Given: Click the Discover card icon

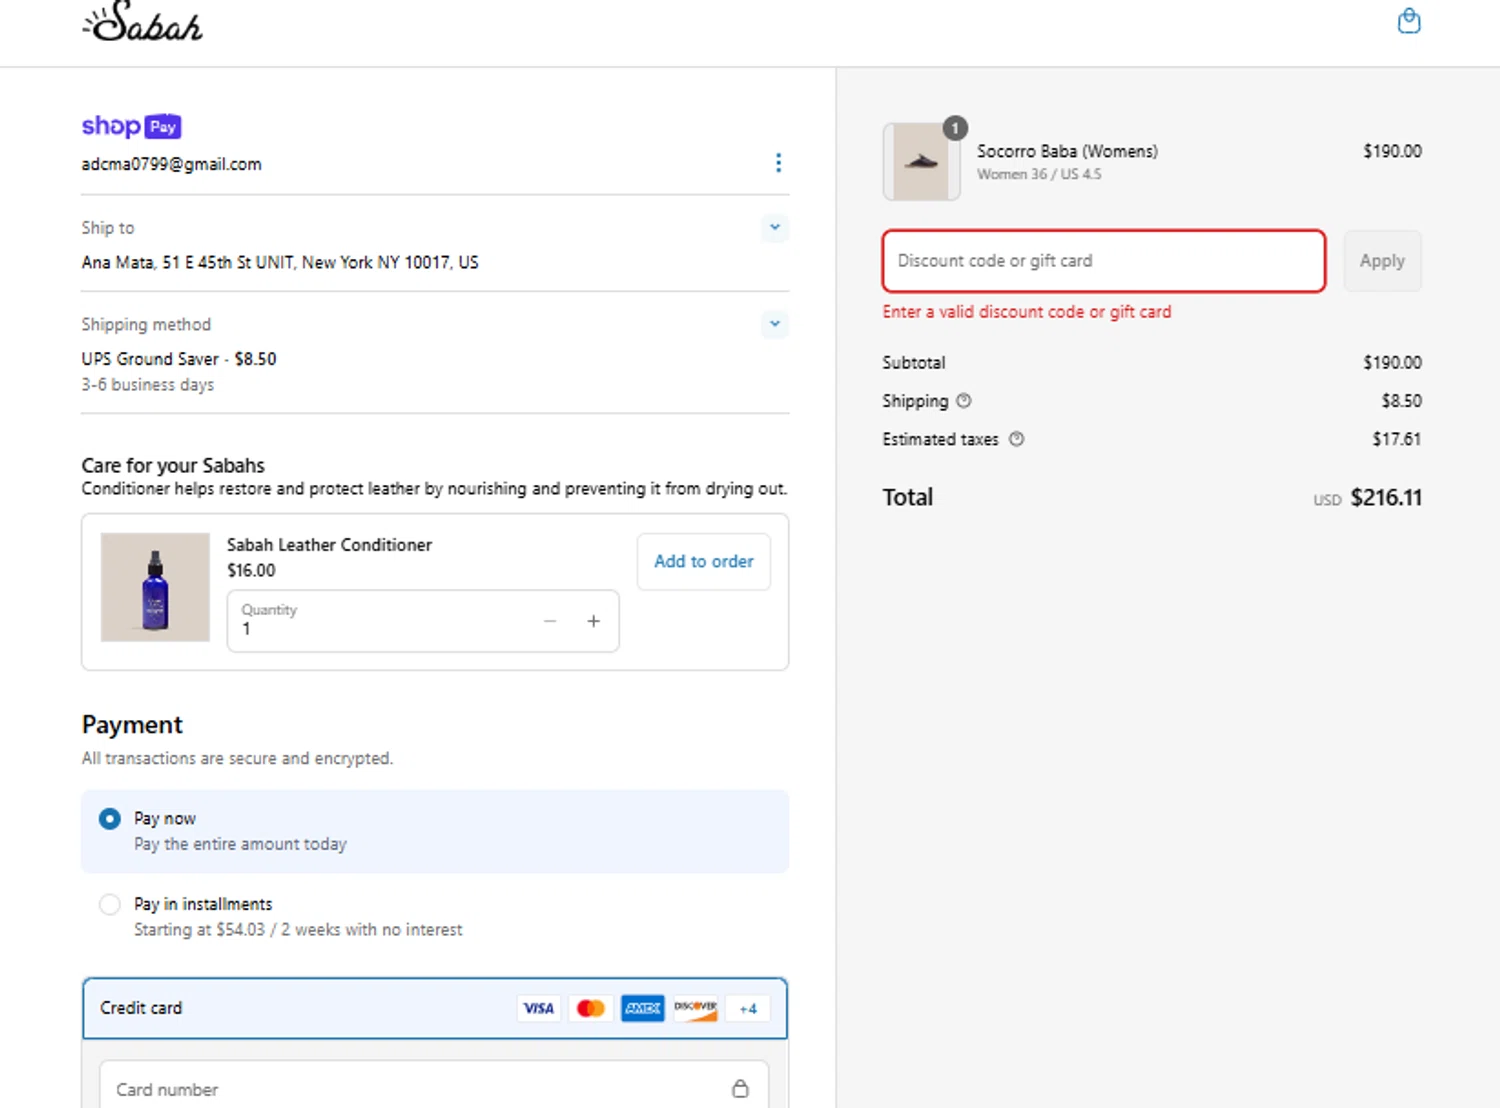Looking at the screenshot, I should pyautogui.click(x=695, y=1008).
